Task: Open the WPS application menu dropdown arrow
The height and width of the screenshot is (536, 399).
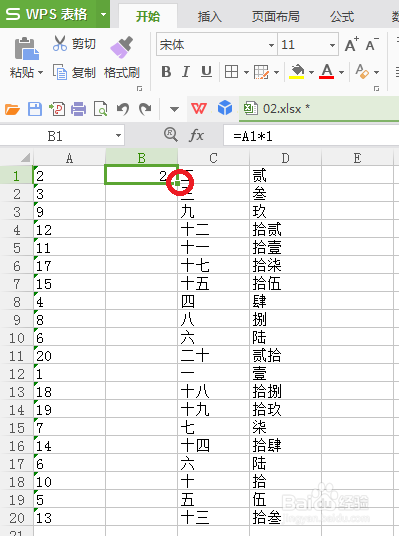Action: pos(103,15)
